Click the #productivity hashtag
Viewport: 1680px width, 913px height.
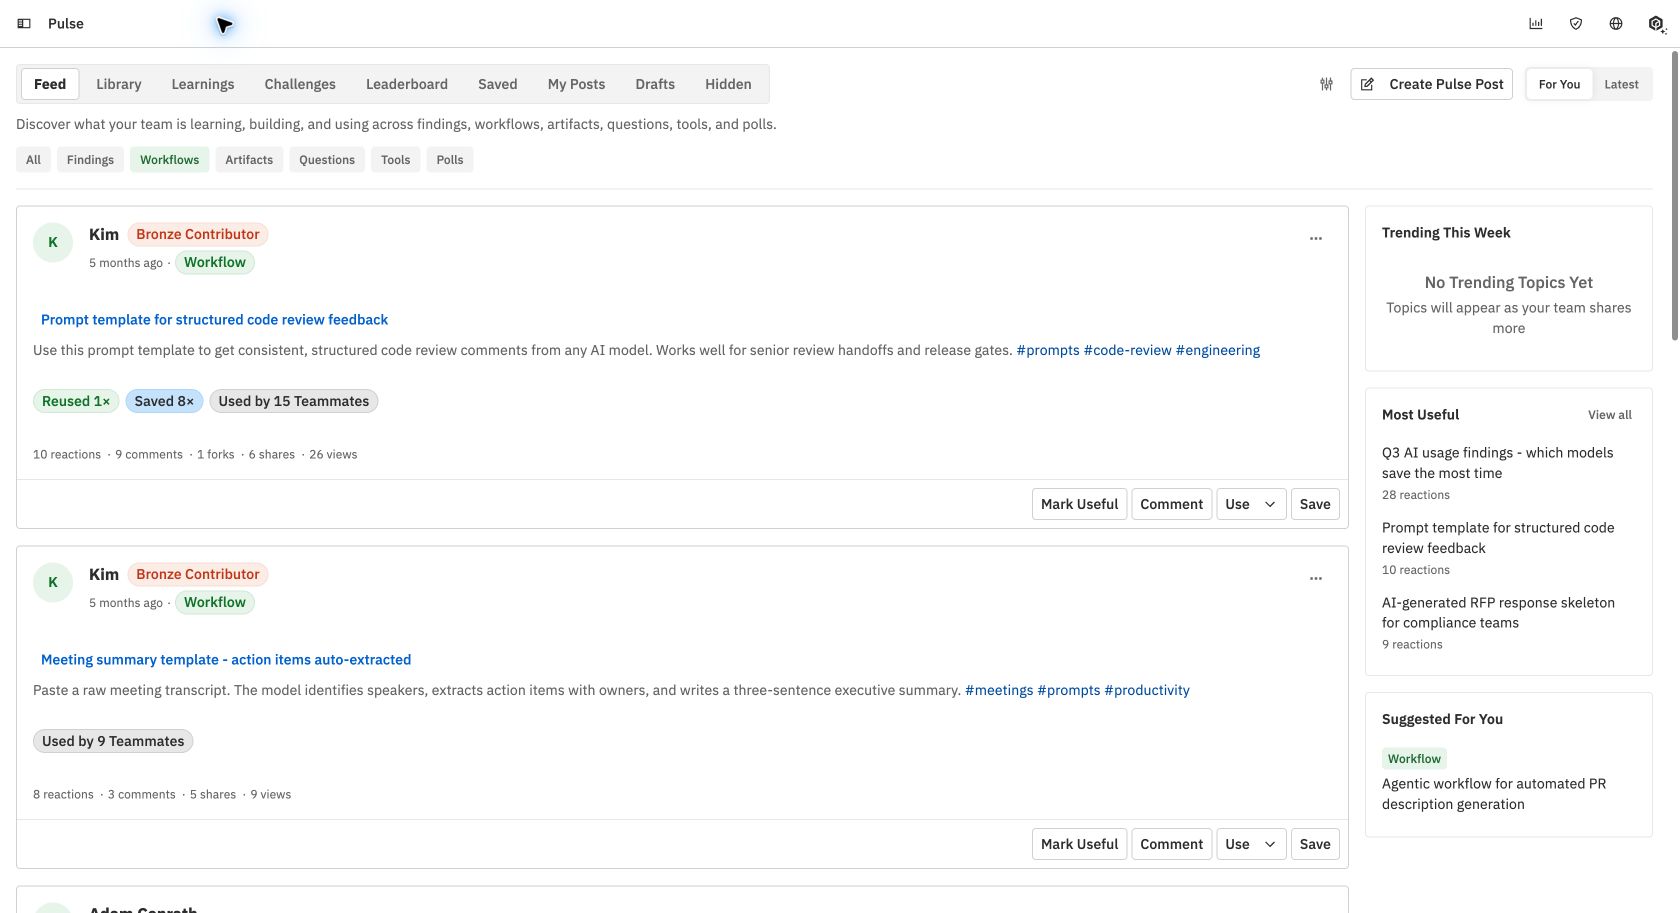(x=1147, y=690)
